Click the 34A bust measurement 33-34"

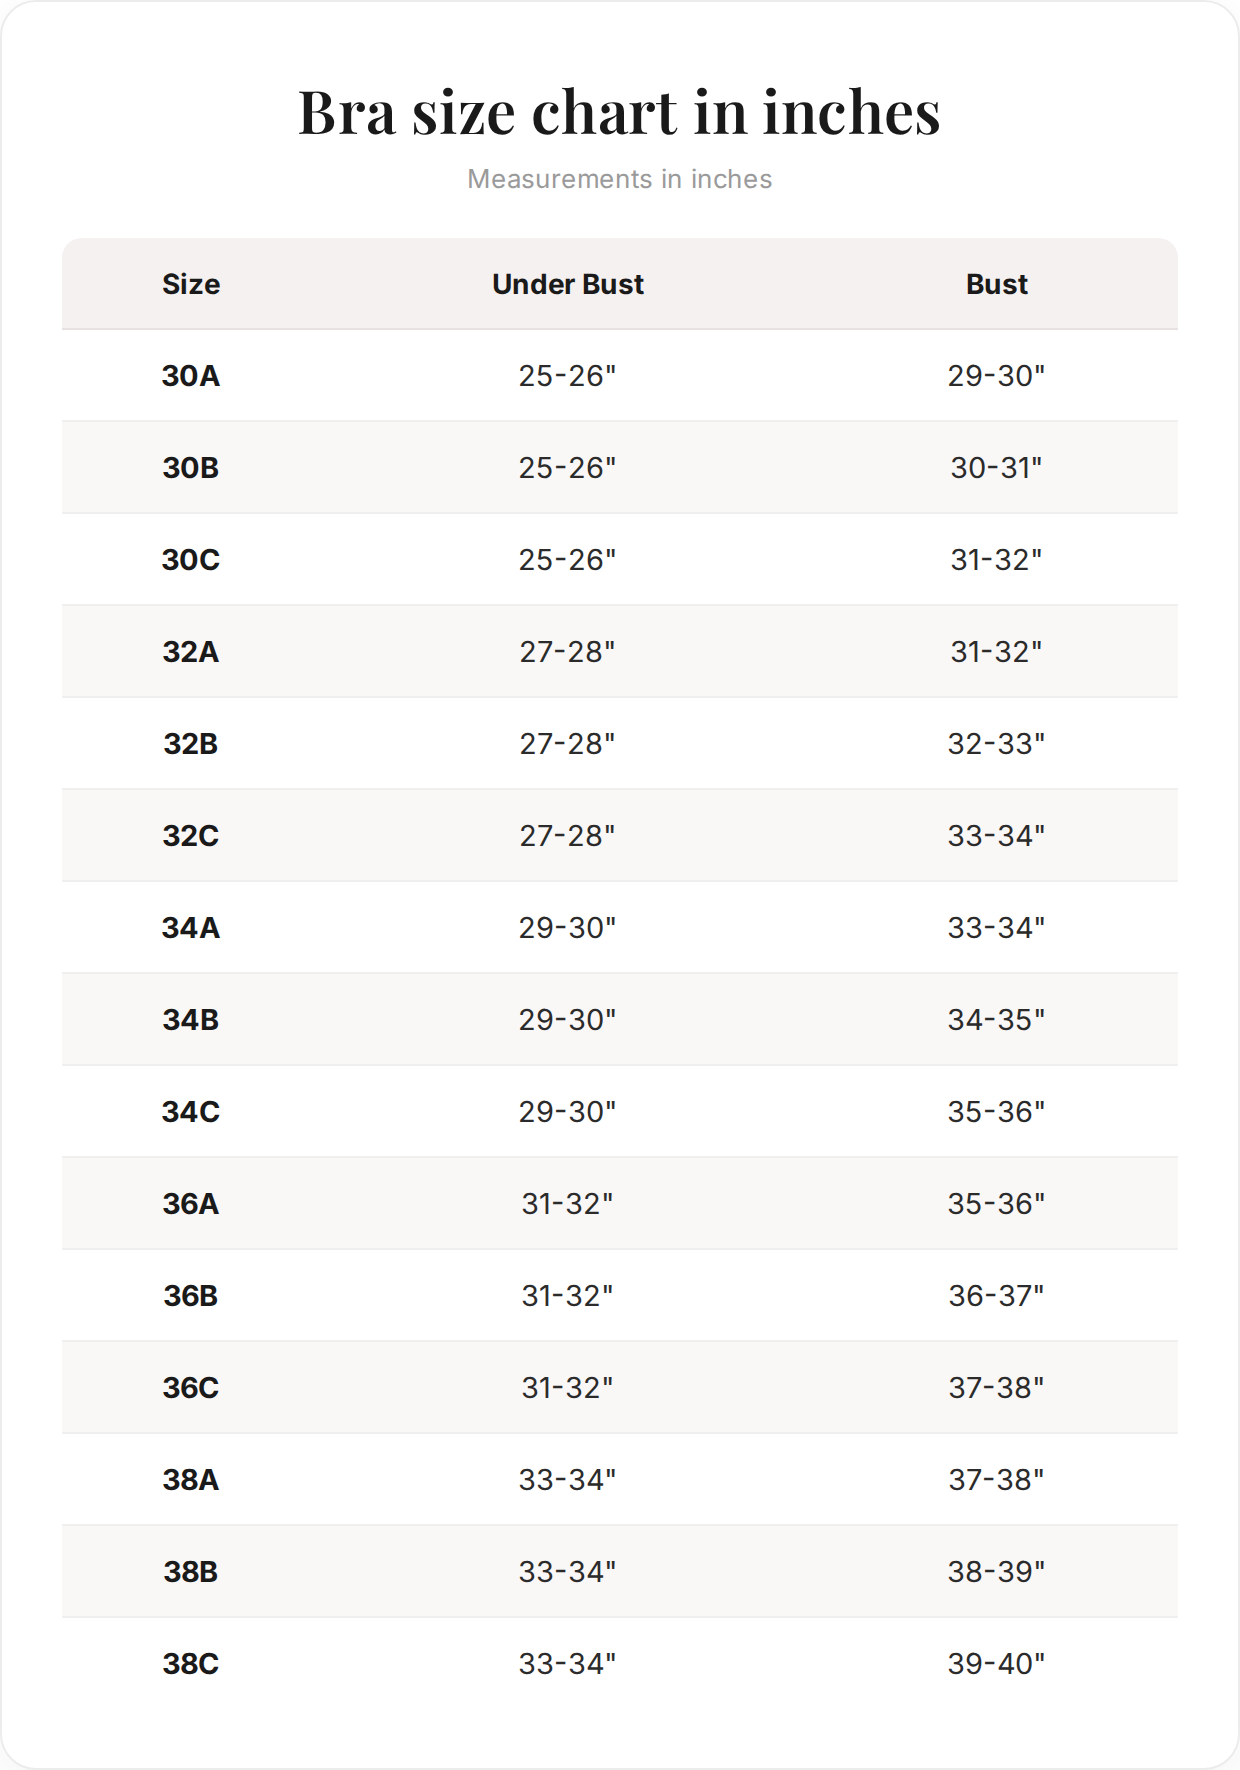point(997,928)
